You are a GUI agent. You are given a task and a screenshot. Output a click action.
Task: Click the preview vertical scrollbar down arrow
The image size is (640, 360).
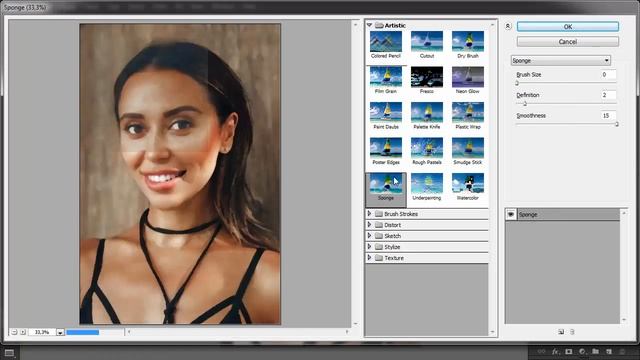point(356,323)
